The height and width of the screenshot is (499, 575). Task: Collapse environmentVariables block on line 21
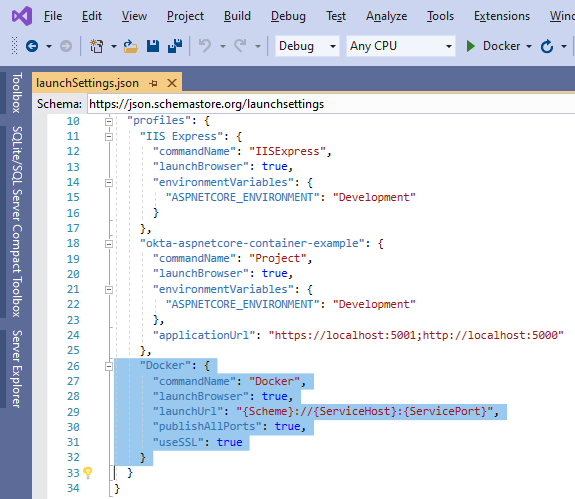(109, 290)
